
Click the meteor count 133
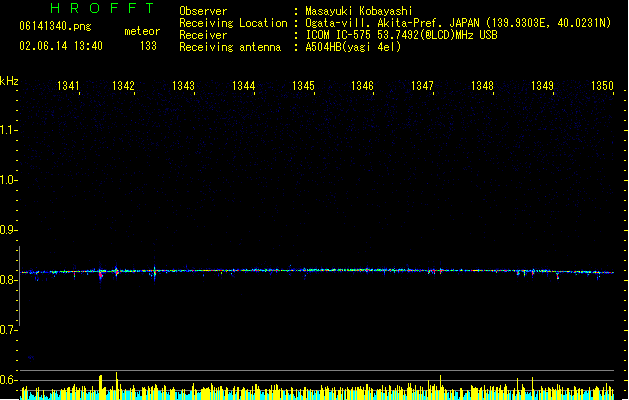point(148,46)
